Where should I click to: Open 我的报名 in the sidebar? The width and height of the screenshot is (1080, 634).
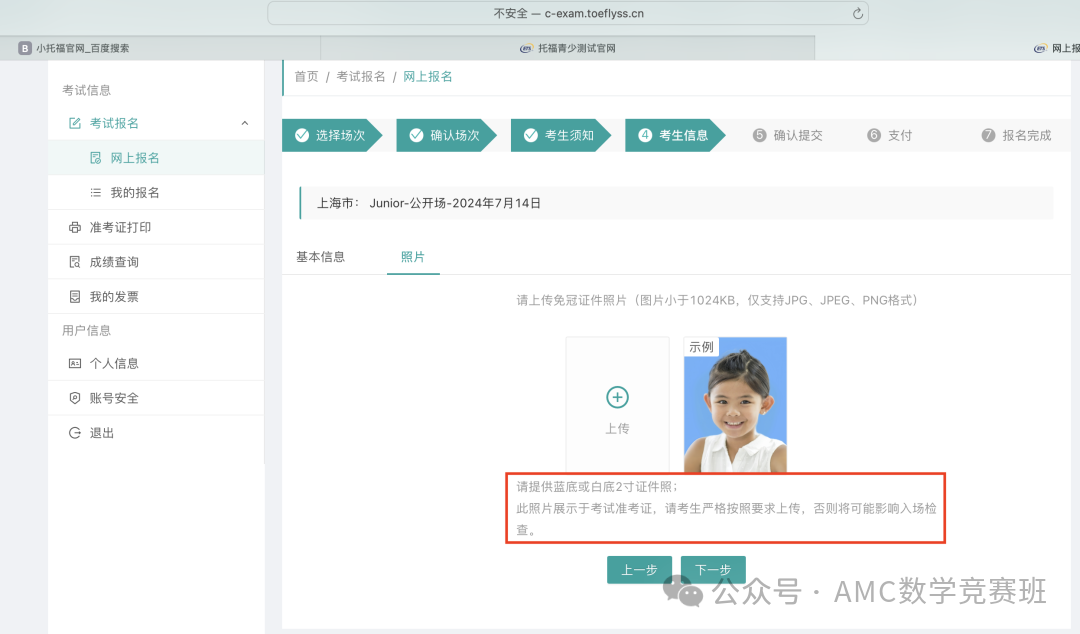tap(134, 193)
